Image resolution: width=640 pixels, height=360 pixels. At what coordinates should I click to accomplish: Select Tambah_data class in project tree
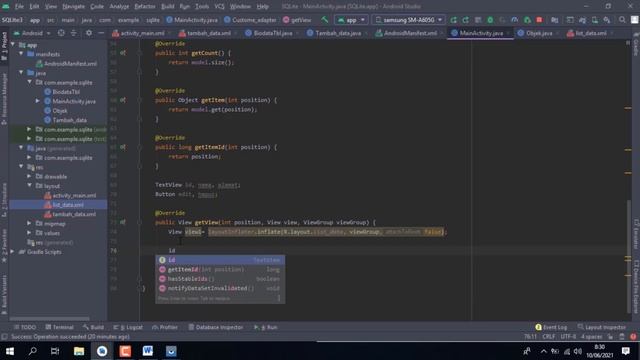tap(65, 120)
